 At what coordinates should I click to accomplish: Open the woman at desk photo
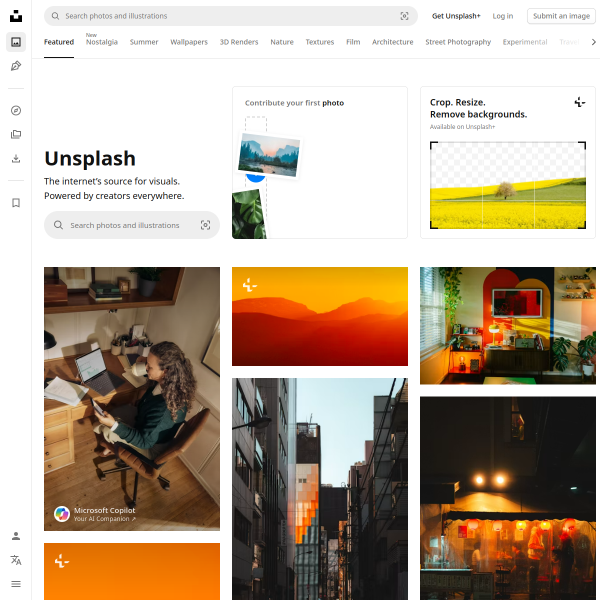[132, 399]
